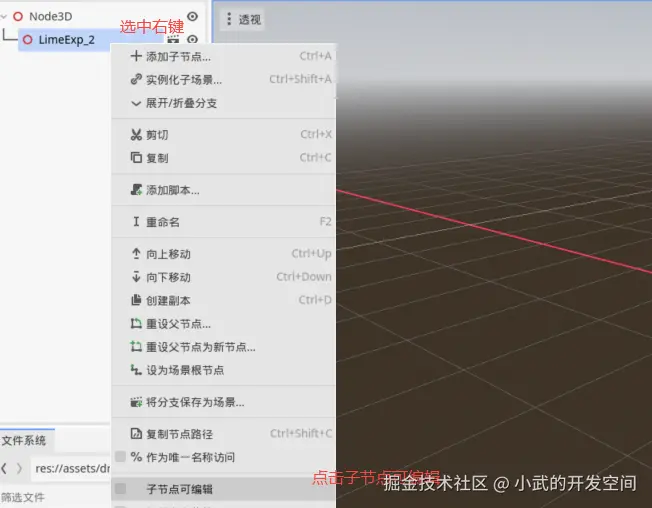Choose 将分支保存为场景 entry
The width and height of the screenshot is (652, 508).
[223, 402]
